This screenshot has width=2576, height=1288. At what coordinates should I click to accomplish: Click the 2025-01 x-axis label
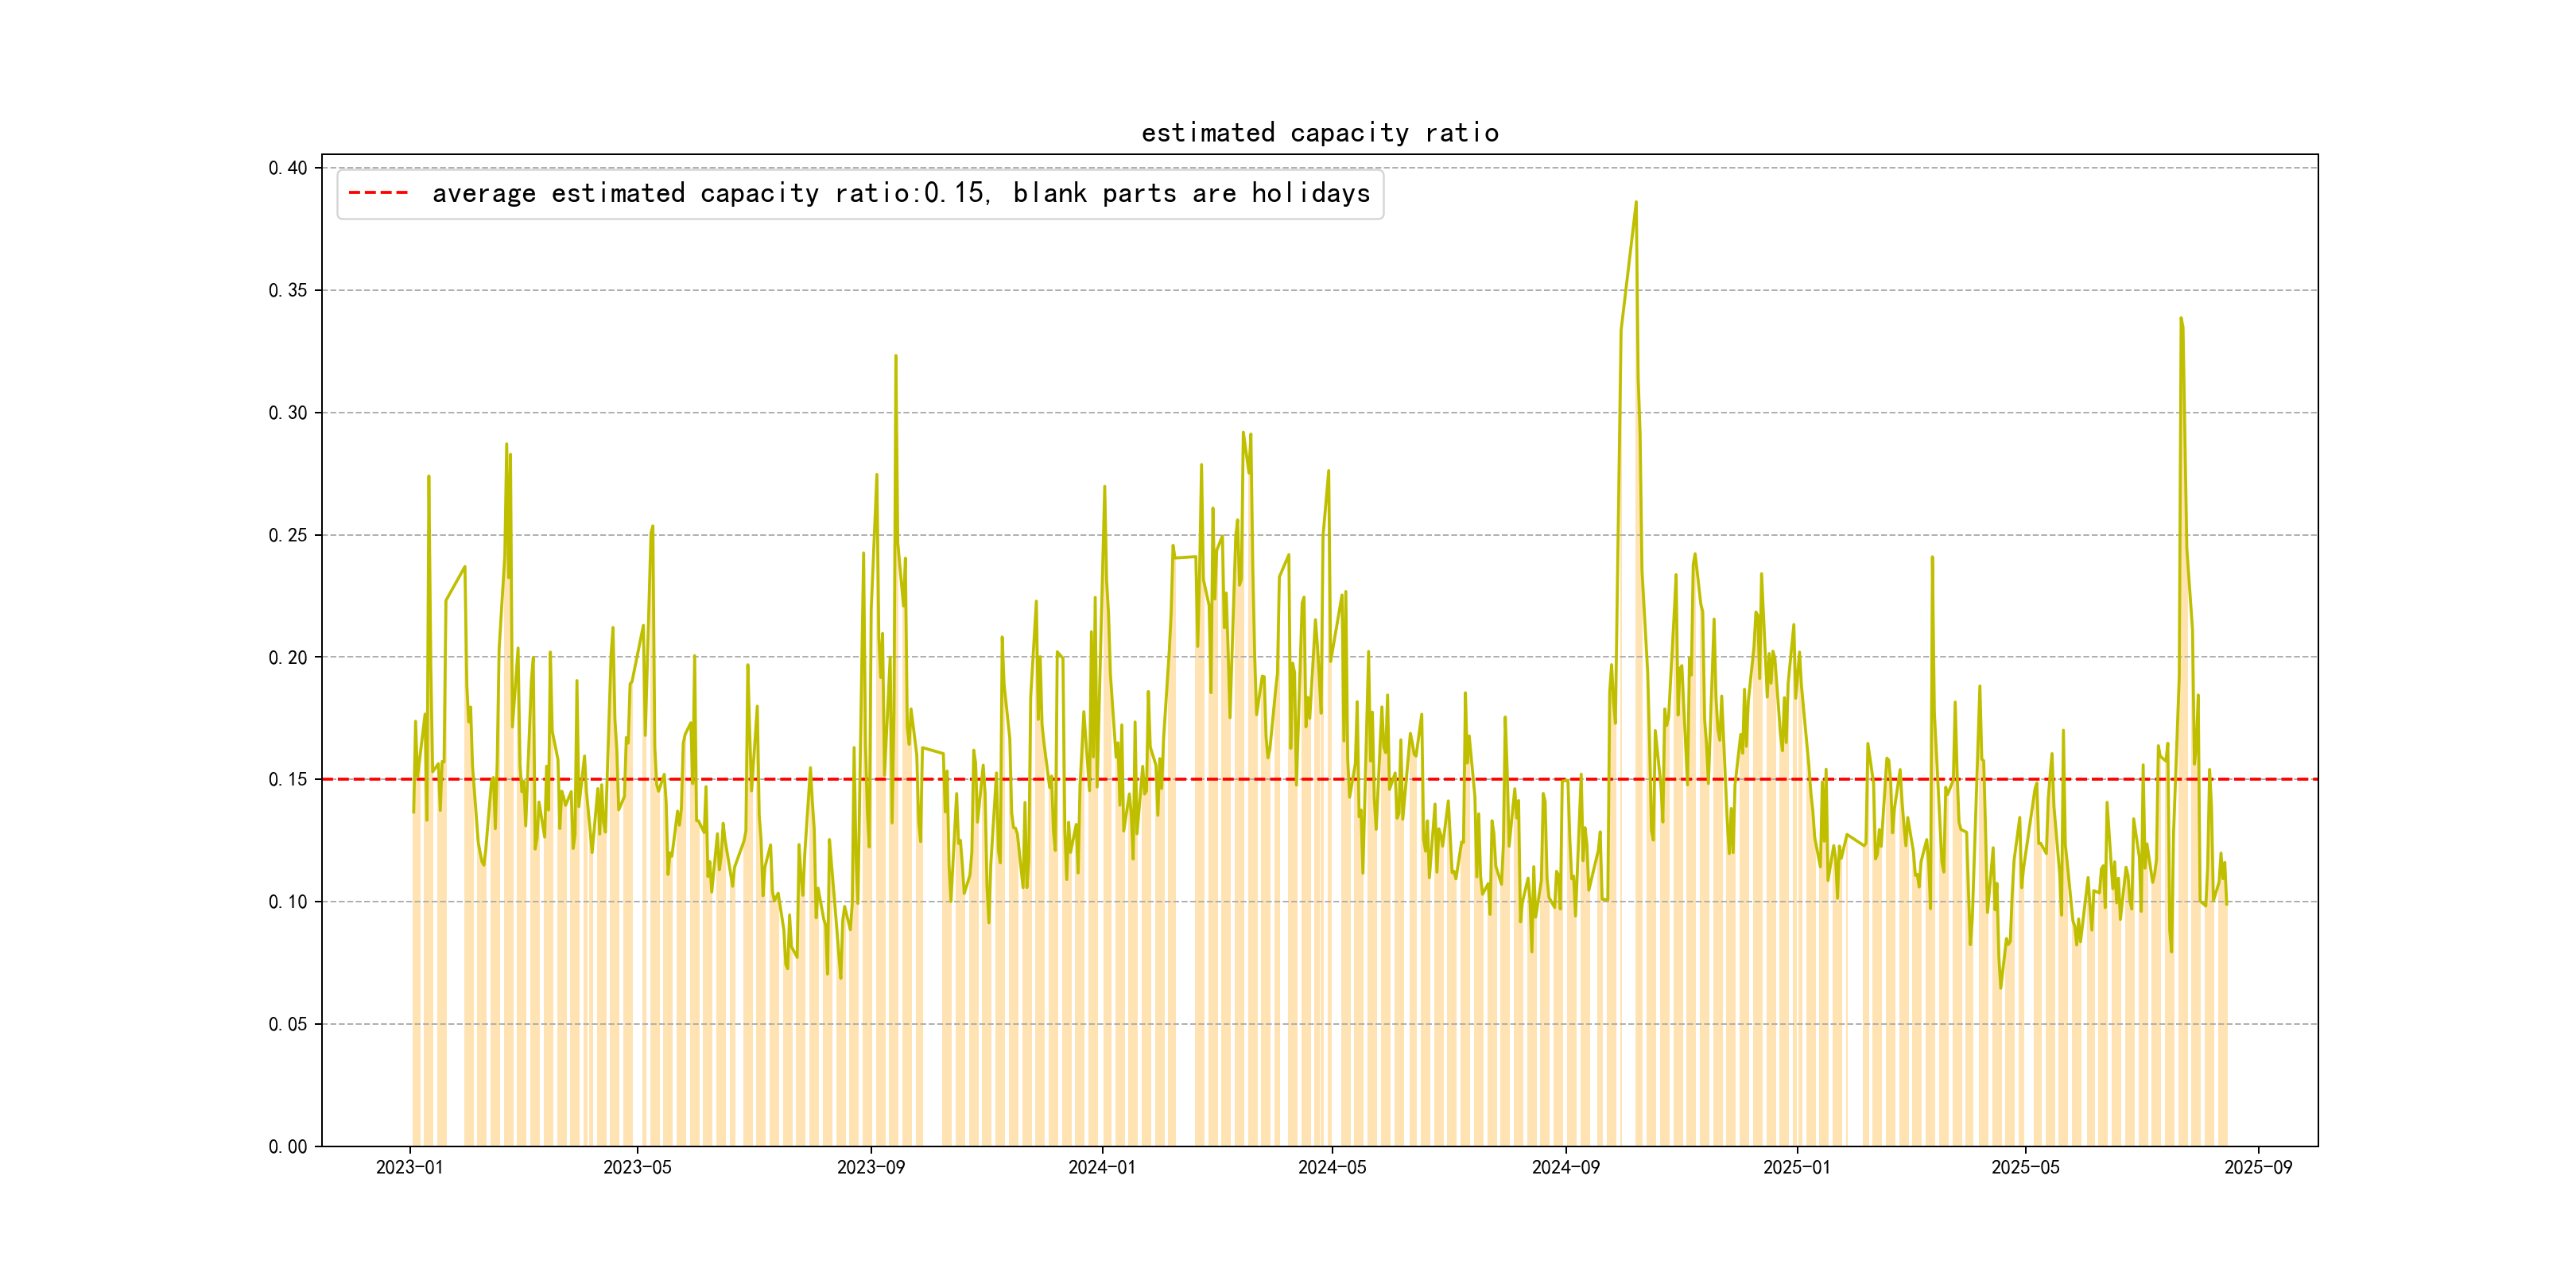[x=1796, y=1167]
